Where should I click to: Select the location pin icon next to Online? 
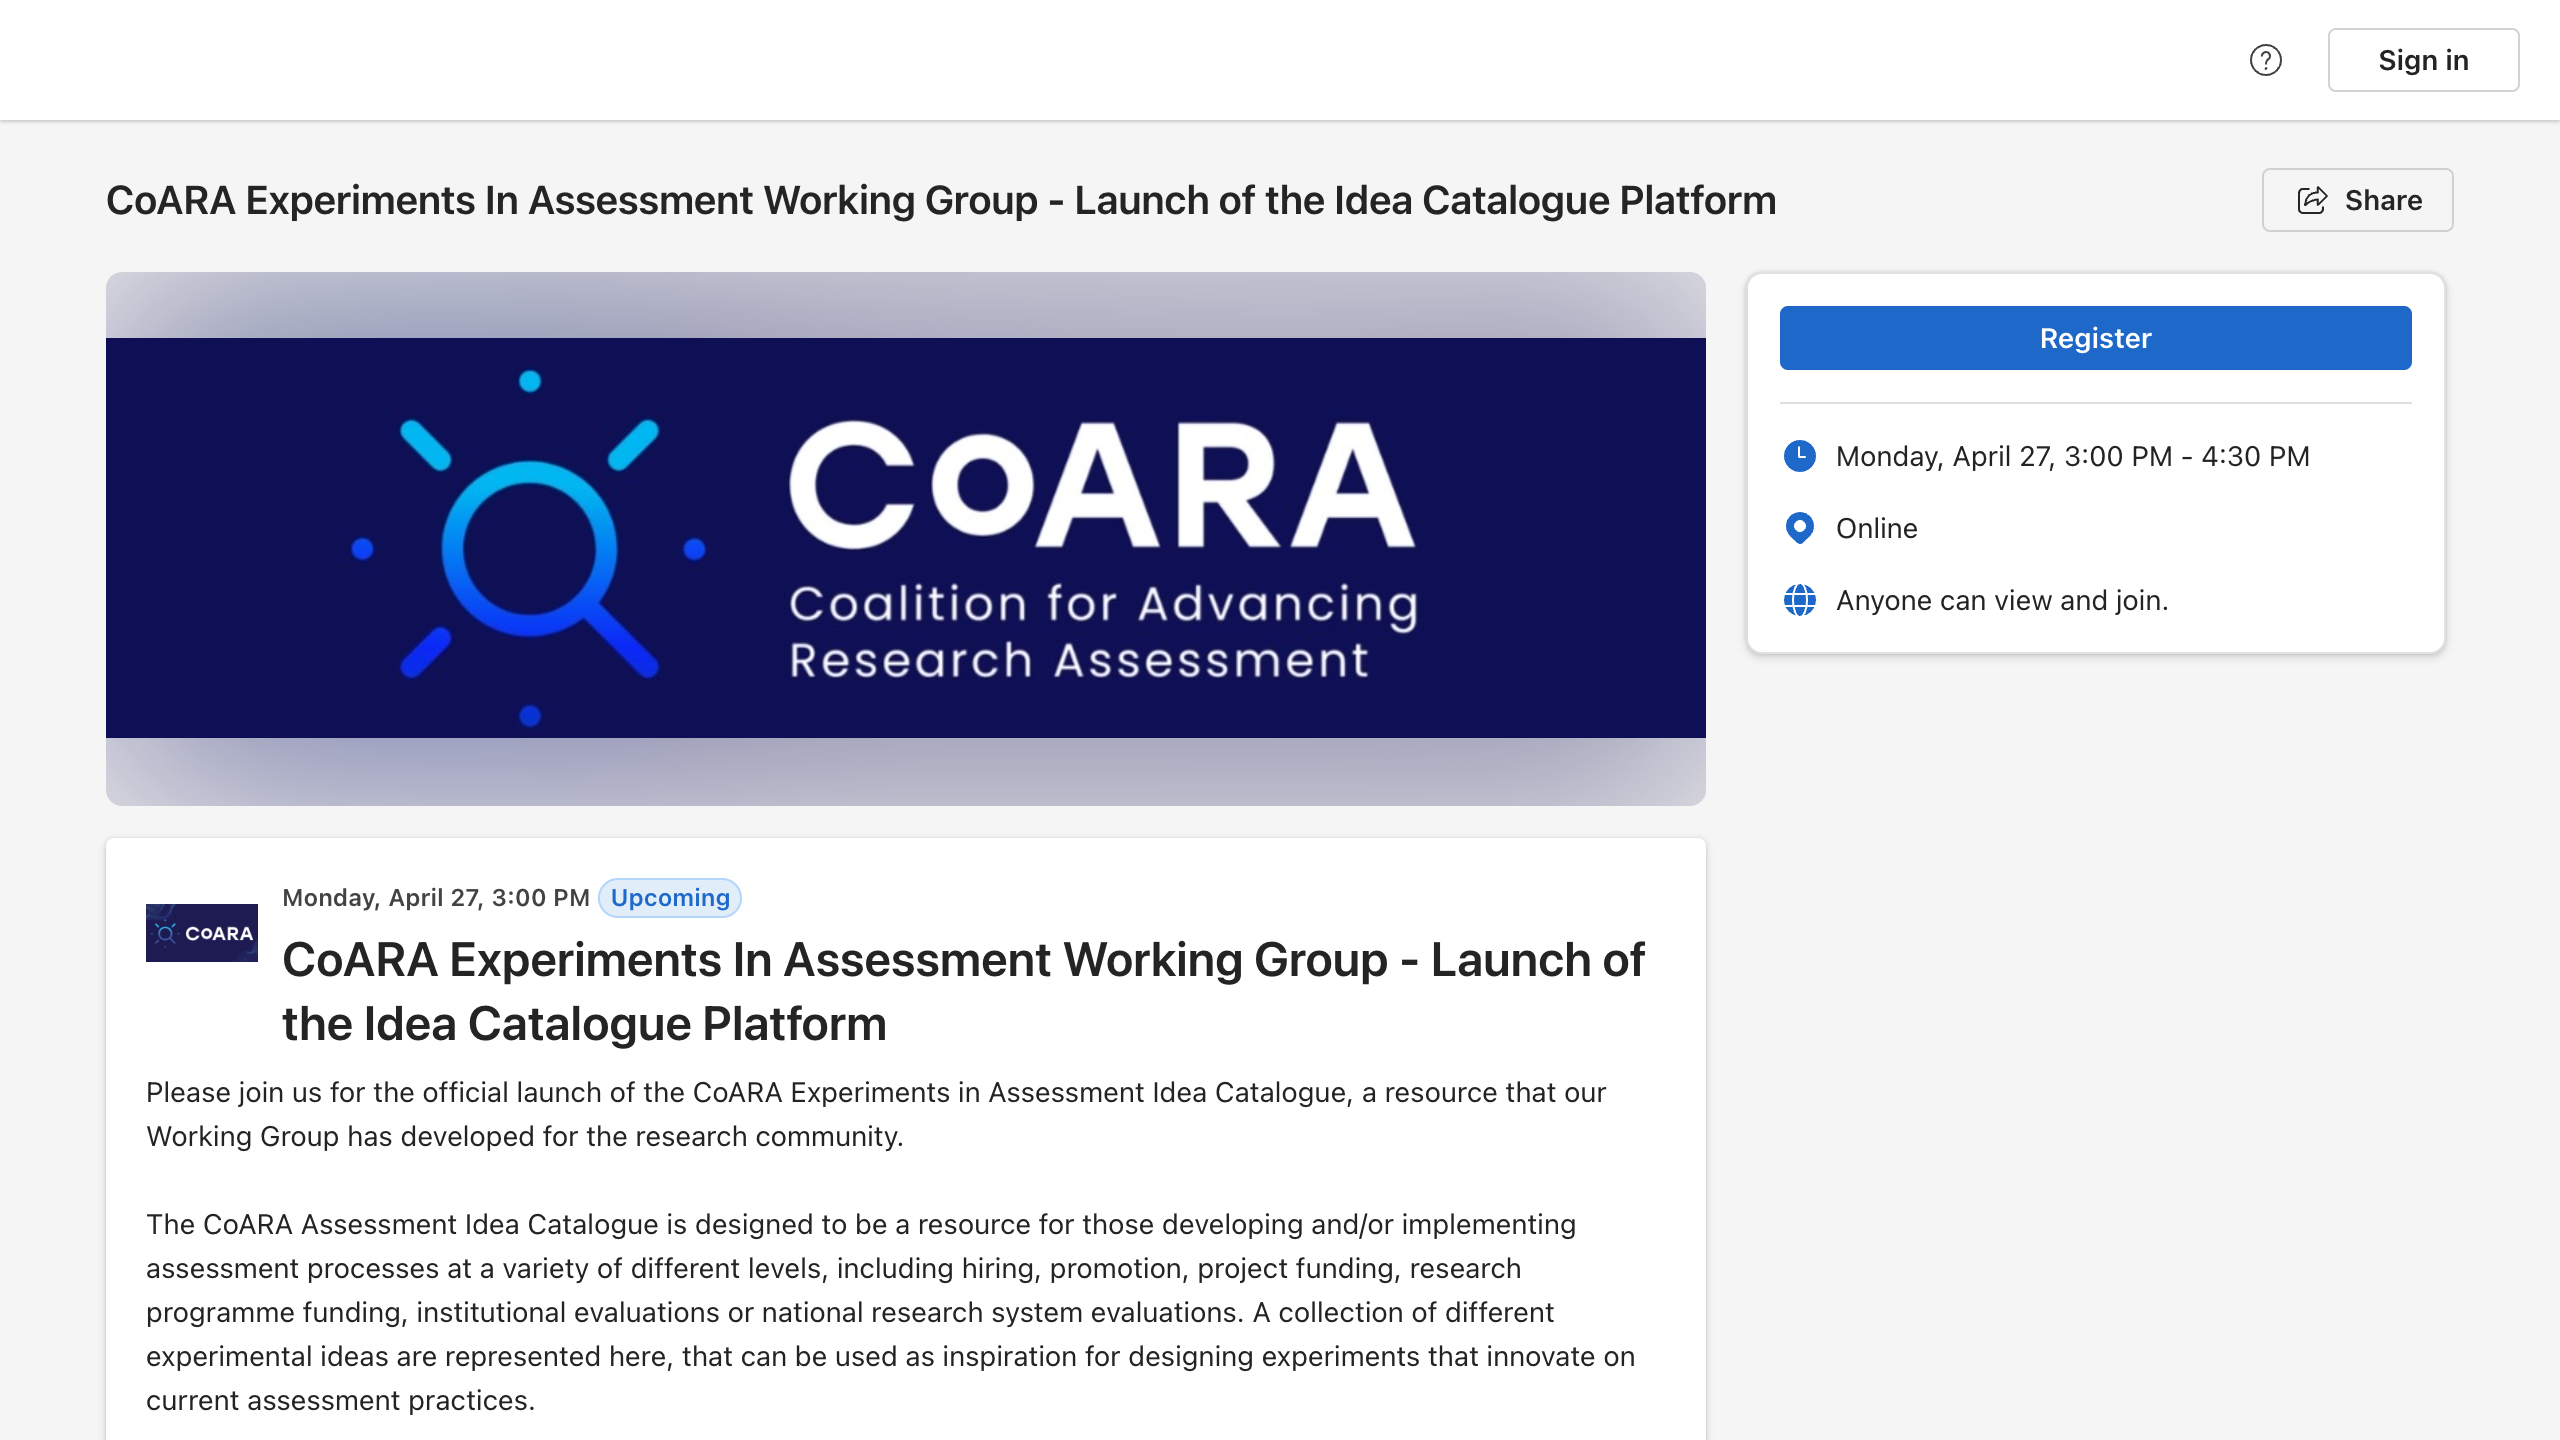click(x=1800, y=528)
